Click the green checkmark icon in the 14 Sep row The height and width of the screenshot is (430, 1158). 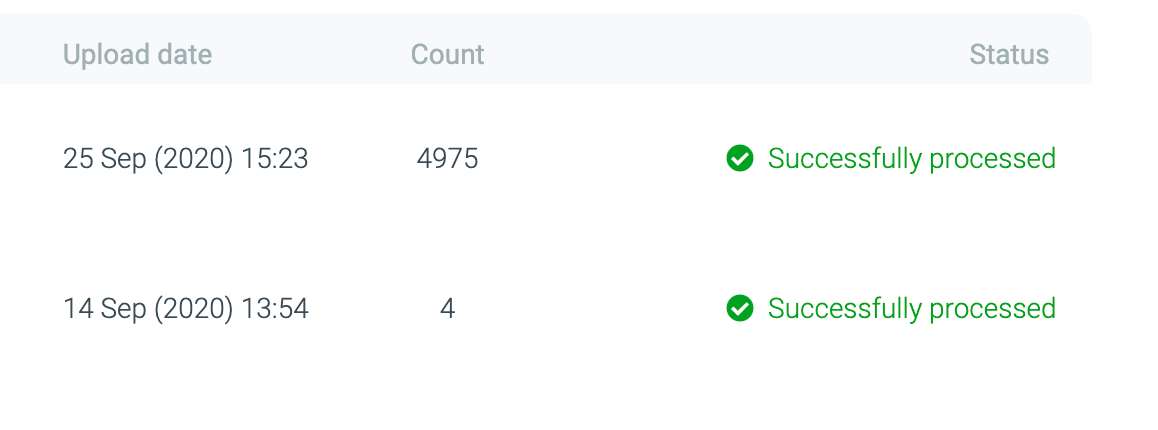click(739, 308)
